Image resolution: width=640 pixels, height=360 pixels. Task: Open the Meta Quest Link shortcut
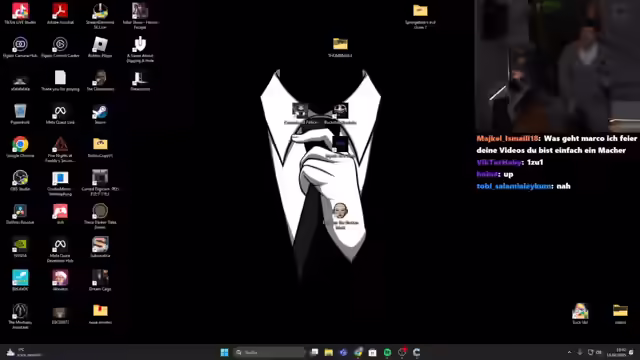tap(60, 114)
